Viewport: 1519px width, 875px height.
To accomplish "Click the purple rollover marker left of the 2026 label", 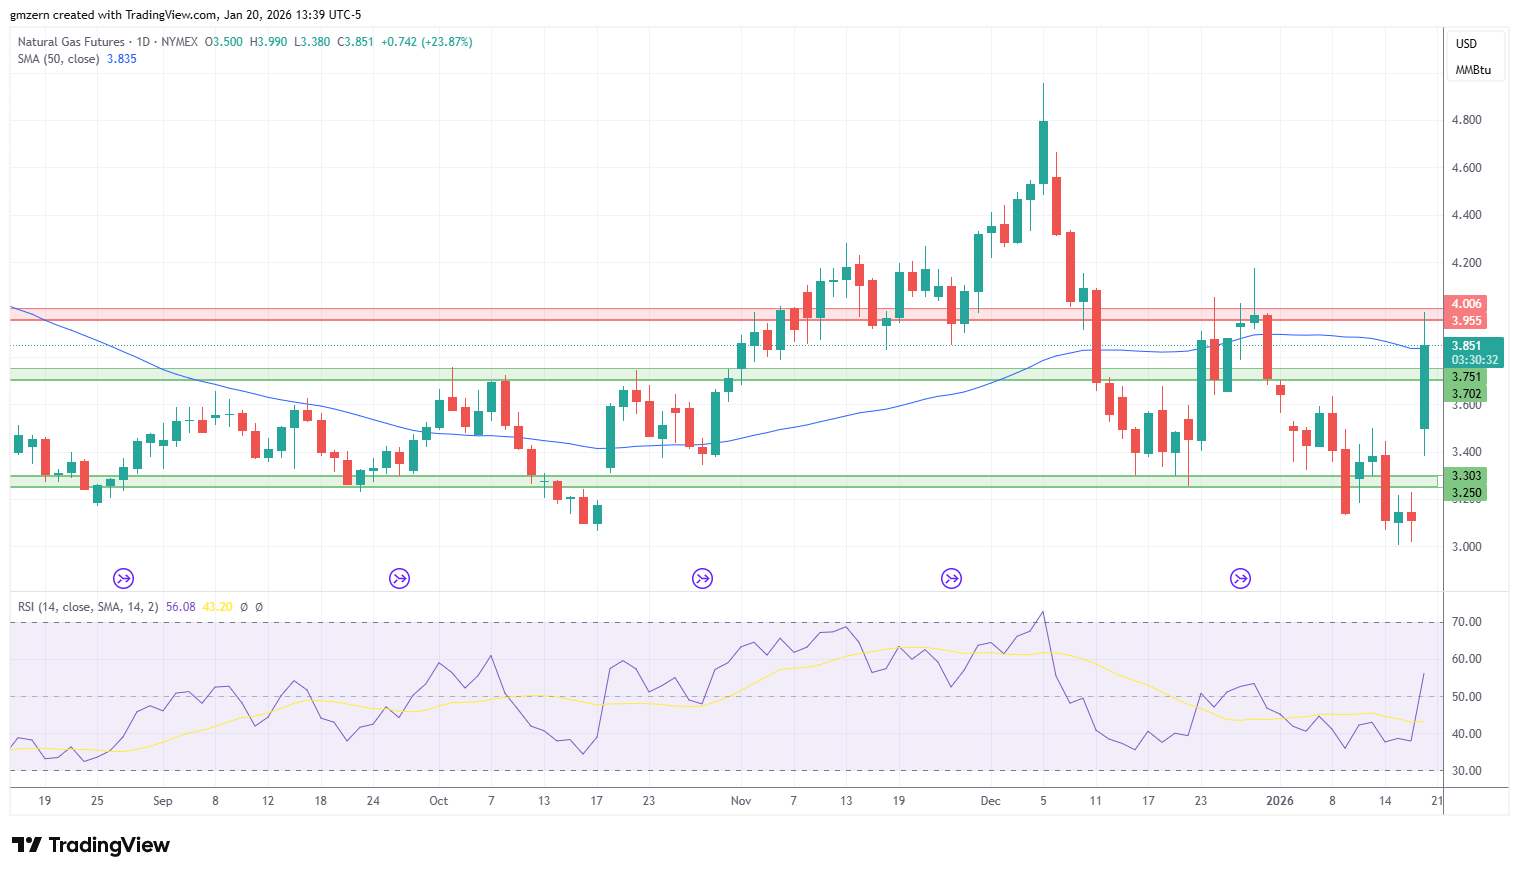I will coord(1241,578).
